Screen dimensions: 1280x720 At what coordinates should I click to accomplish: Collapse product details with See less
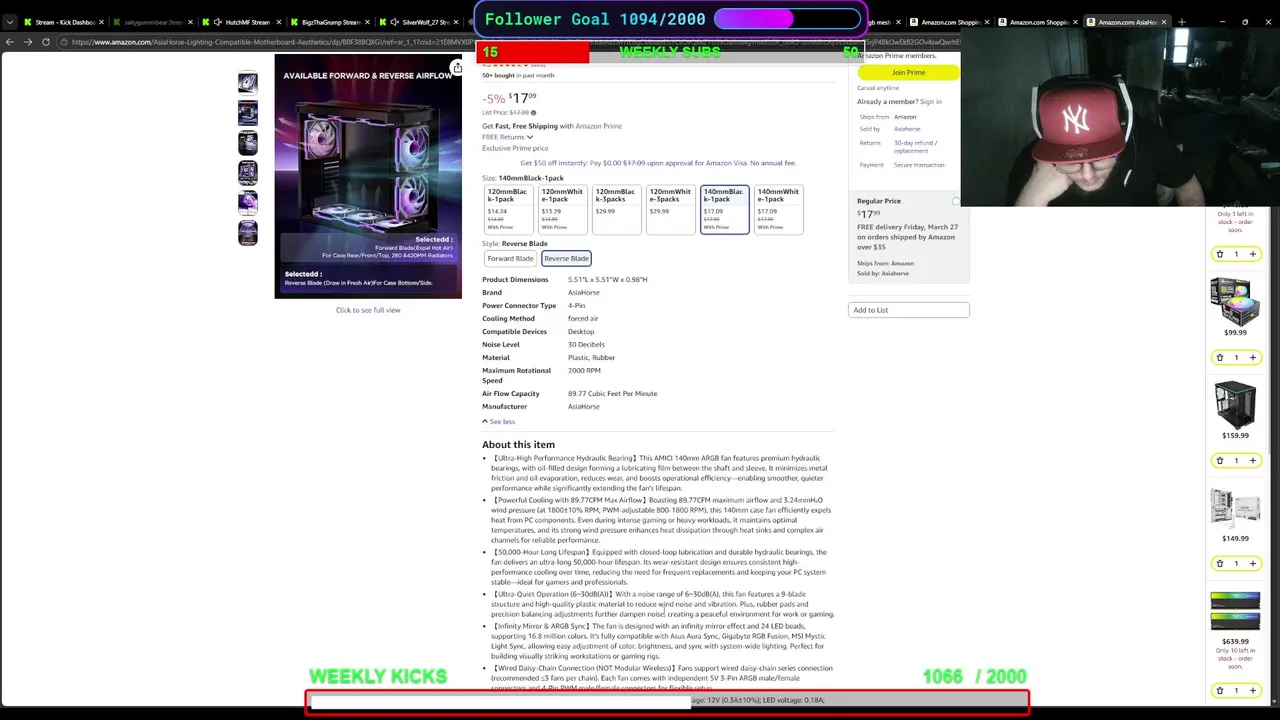tap(498, 421)
